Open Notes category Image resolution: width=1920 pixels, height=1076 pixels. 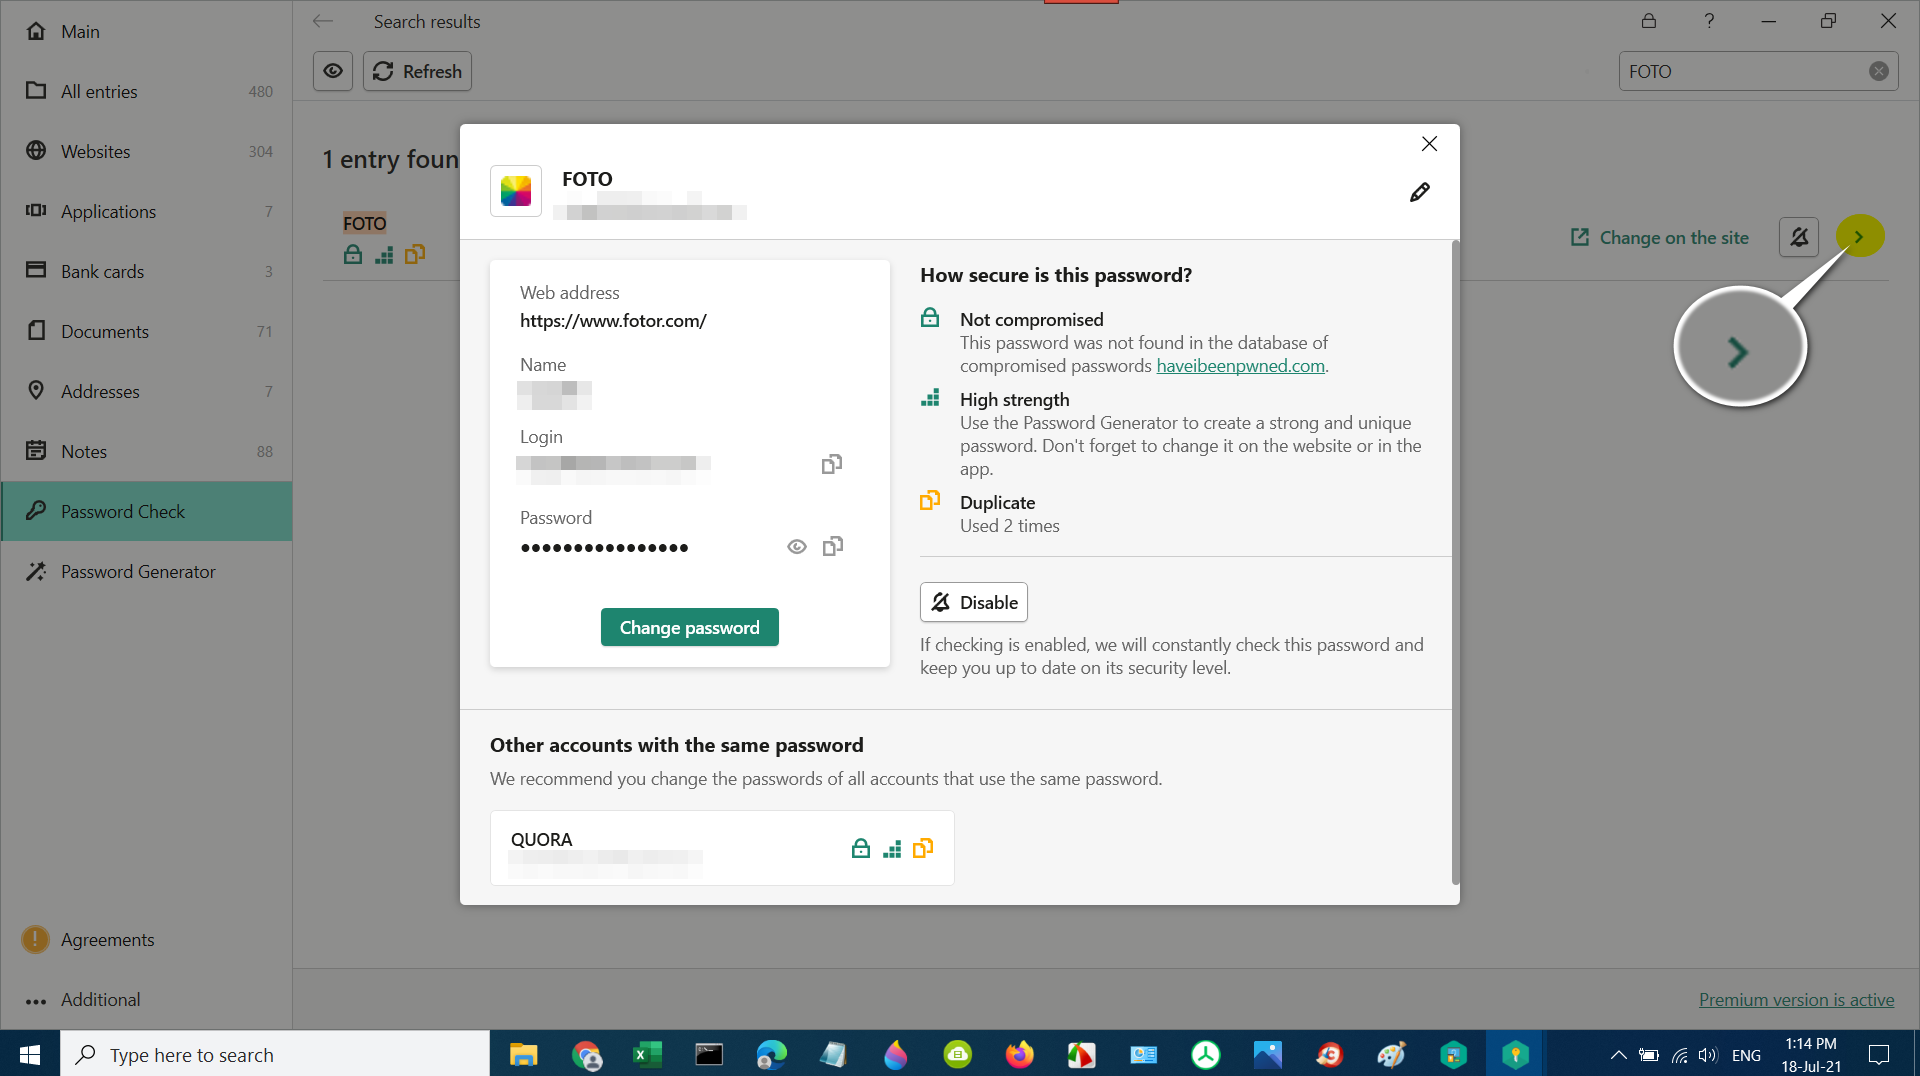click(146, 451)
